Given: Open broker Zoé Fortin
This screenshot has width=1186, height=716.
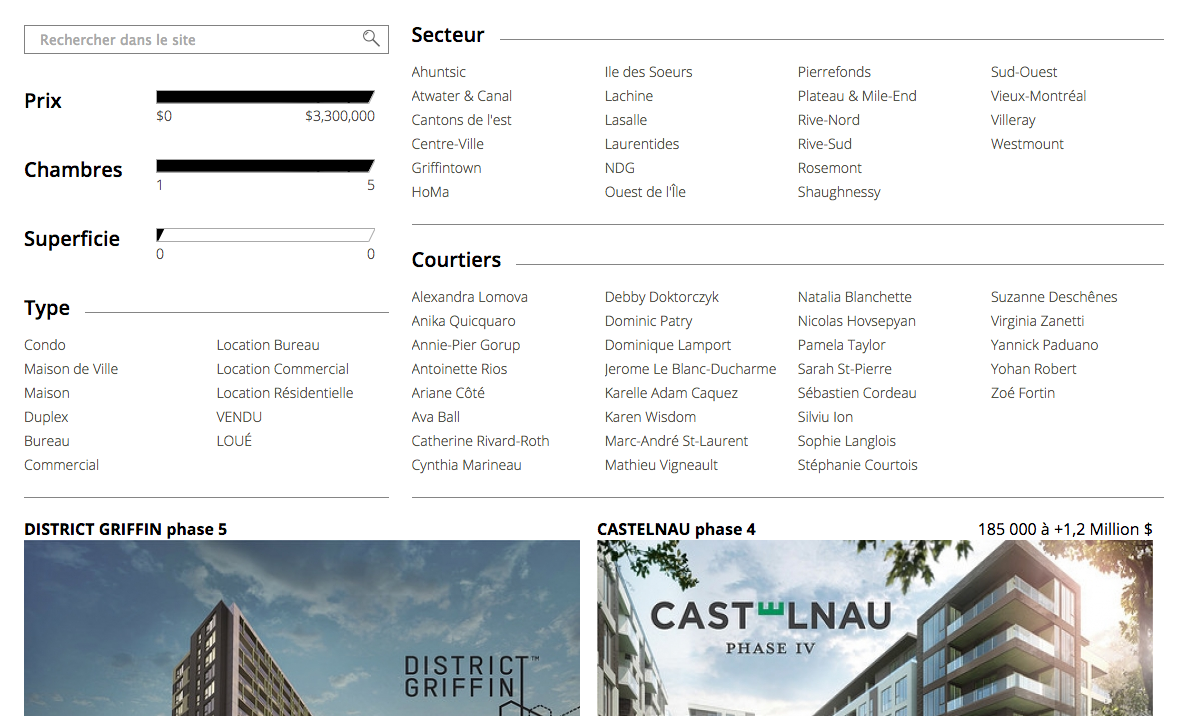Looking at the screenshot, I should 1023,393.
